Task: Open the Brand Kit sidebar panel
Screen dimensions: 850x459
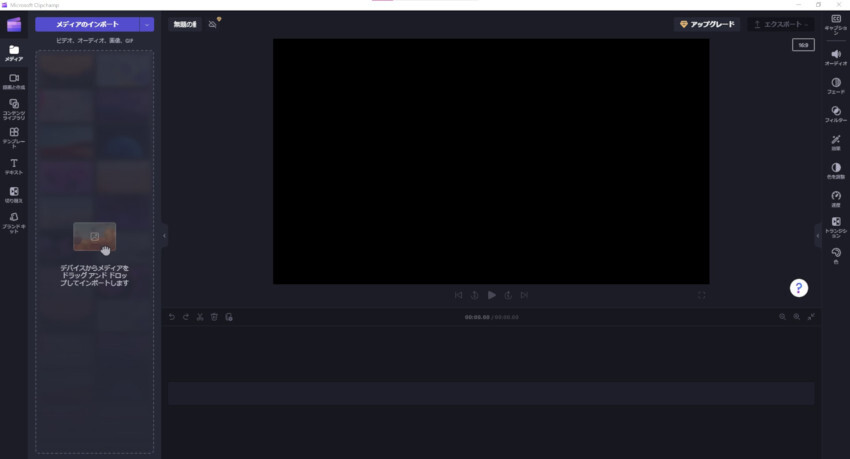Action: click(14, 220)
